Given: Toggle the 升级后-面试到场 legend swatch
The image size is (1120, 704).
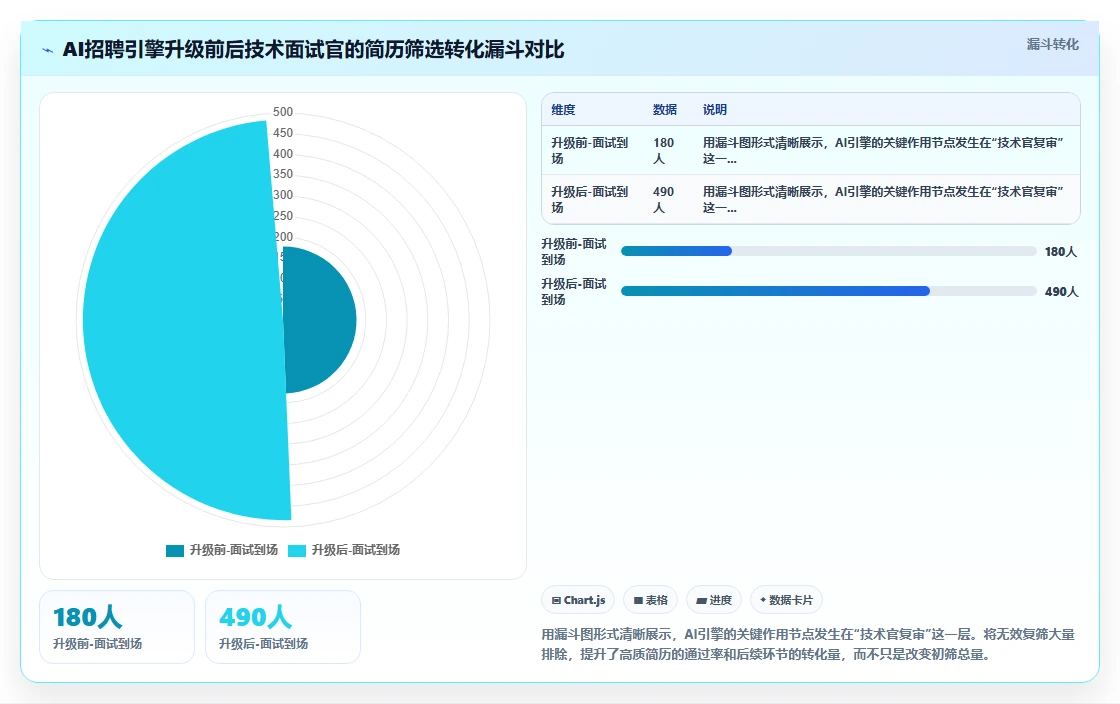Looking at the screenshot, I should pyautogui.click(x=297, y=550).
